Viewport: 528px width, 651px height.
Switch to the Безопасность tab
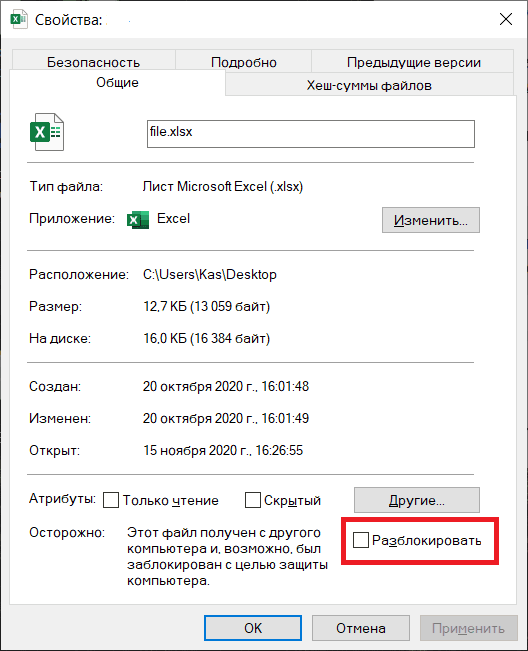click(93, 61)
